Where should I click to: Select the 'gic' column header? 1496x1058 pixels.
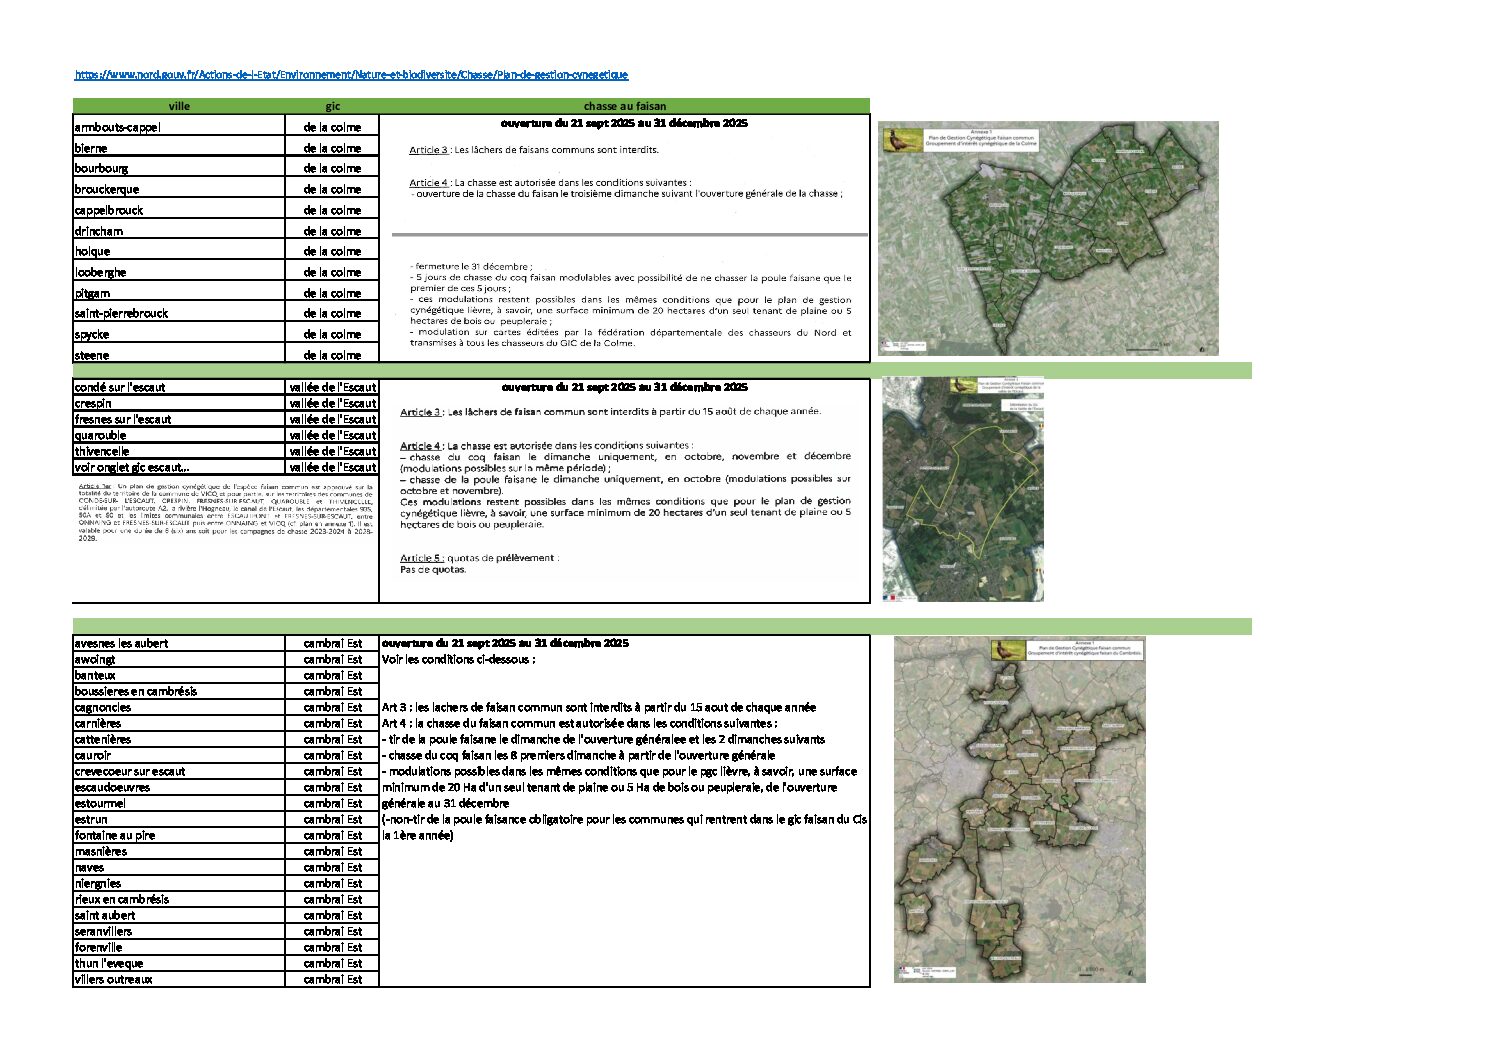[x=332, y=106]
